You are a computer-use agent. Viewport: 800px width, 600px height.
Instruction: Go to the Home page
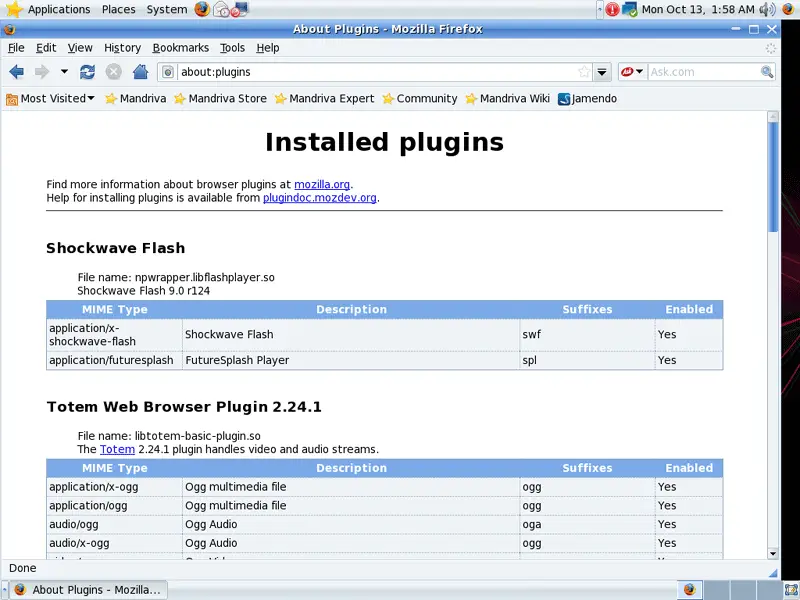(x=140, y=72)
